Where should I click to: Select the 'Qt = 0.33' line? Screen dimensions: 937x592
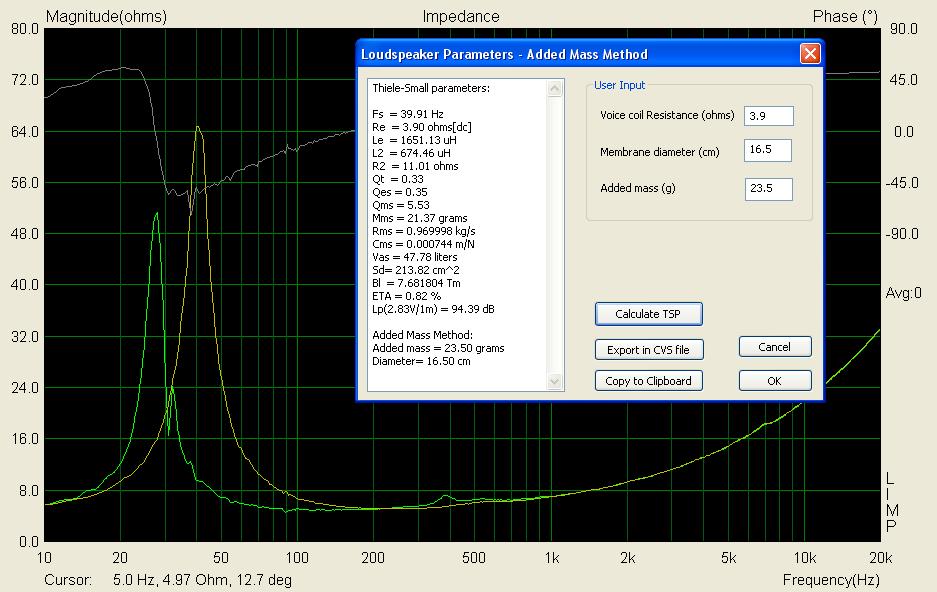click(x=398, y=179)
